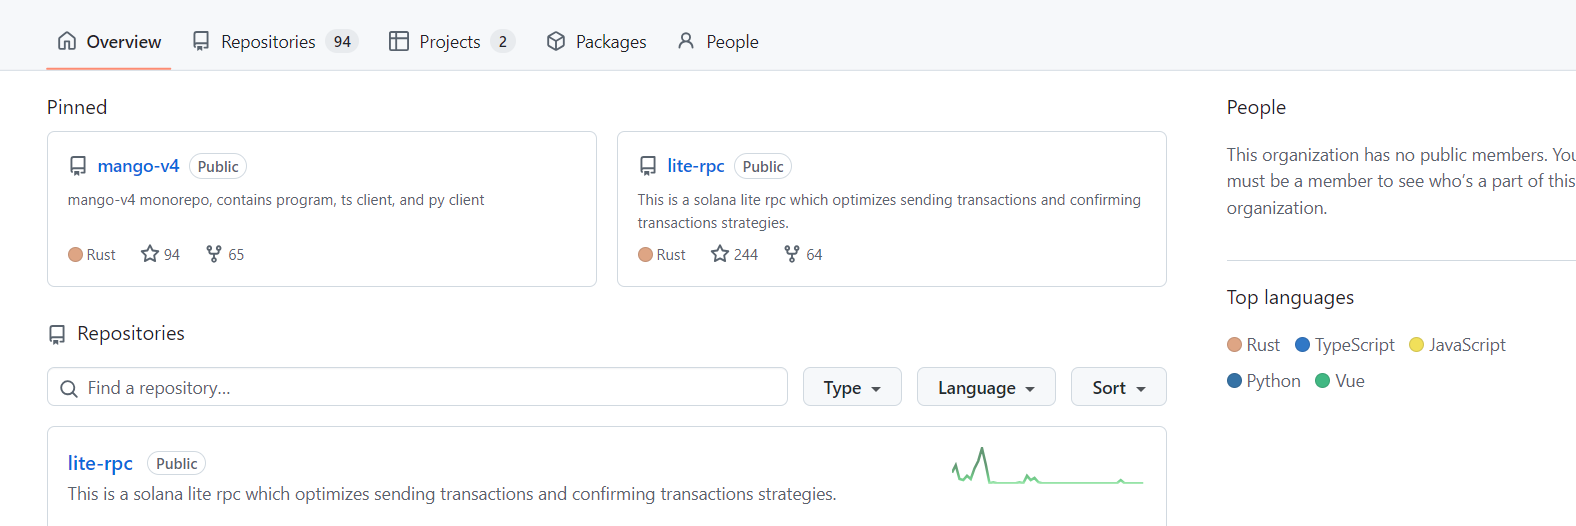This screenshot has height=526, width=1576.
Task: Expand the Language filter dropdown
Action: click(x=986, y=387)
